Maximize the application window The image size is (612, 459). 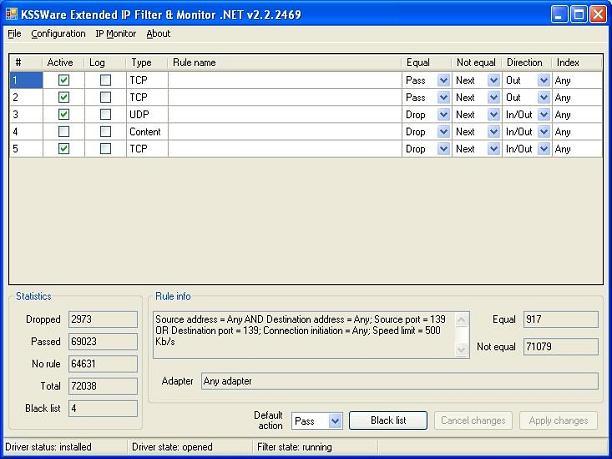click(x=579, y=14)
